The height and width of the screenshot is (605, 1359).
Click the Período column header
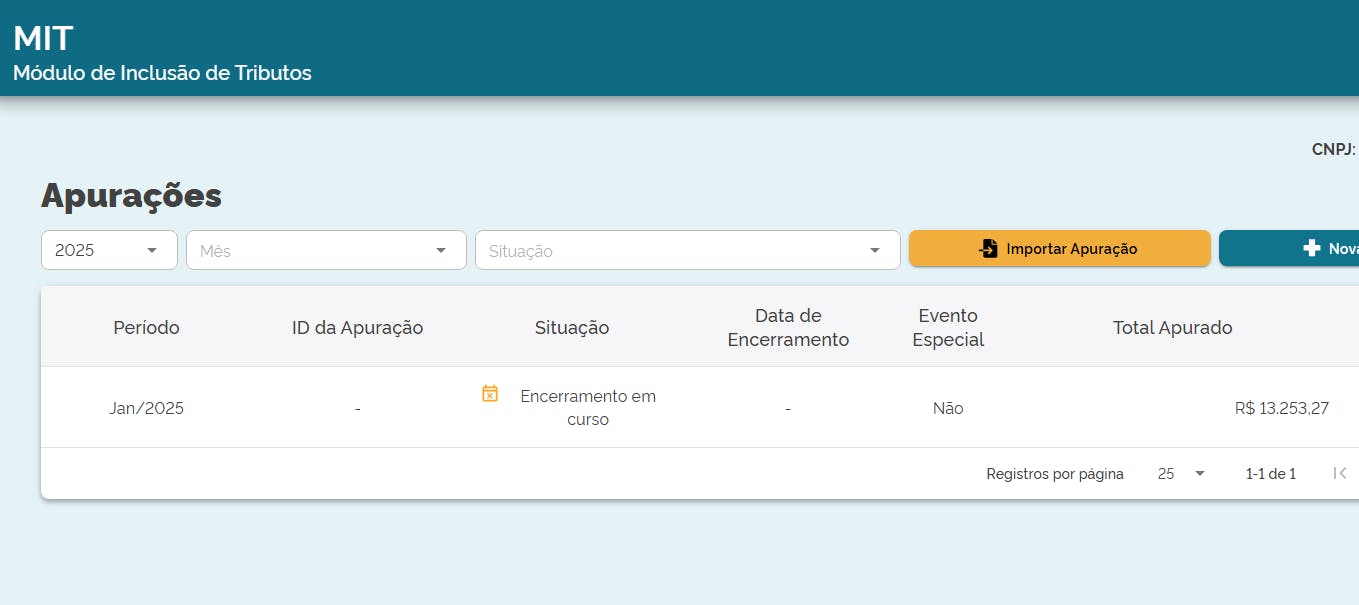(x=146, y=327)
